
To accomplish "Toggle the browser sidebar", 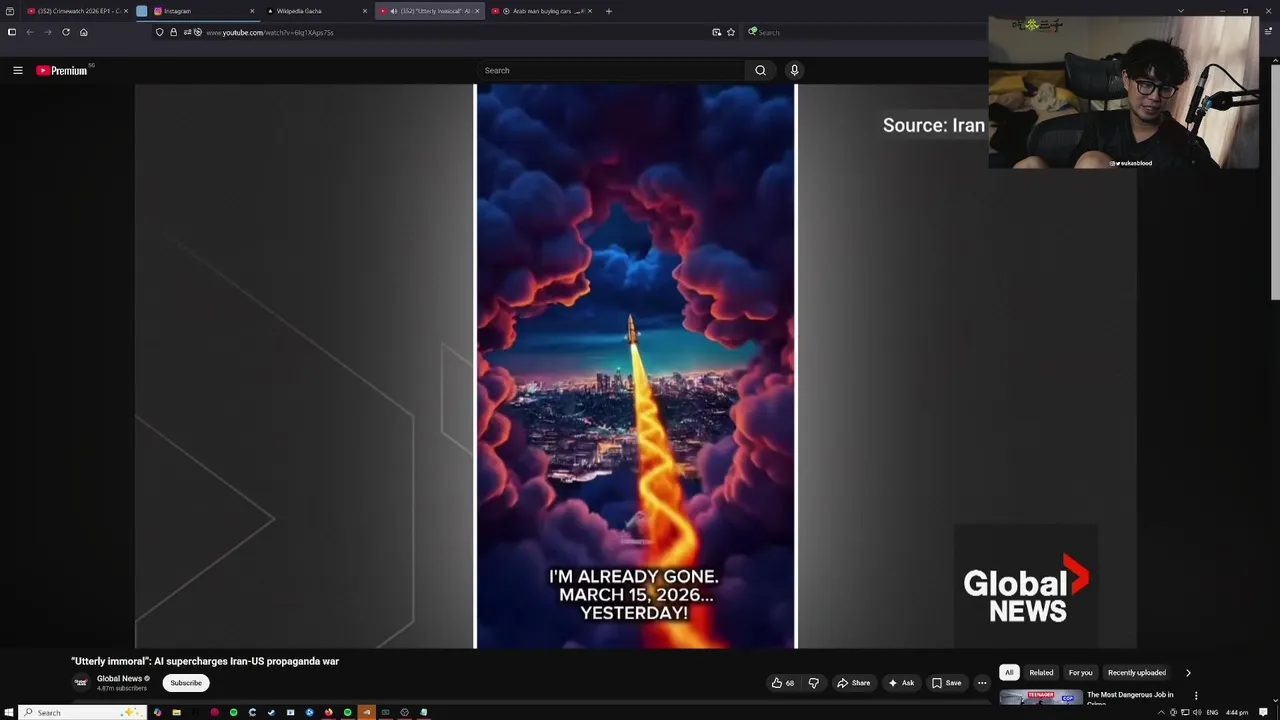I will click(x=11, y=32).
